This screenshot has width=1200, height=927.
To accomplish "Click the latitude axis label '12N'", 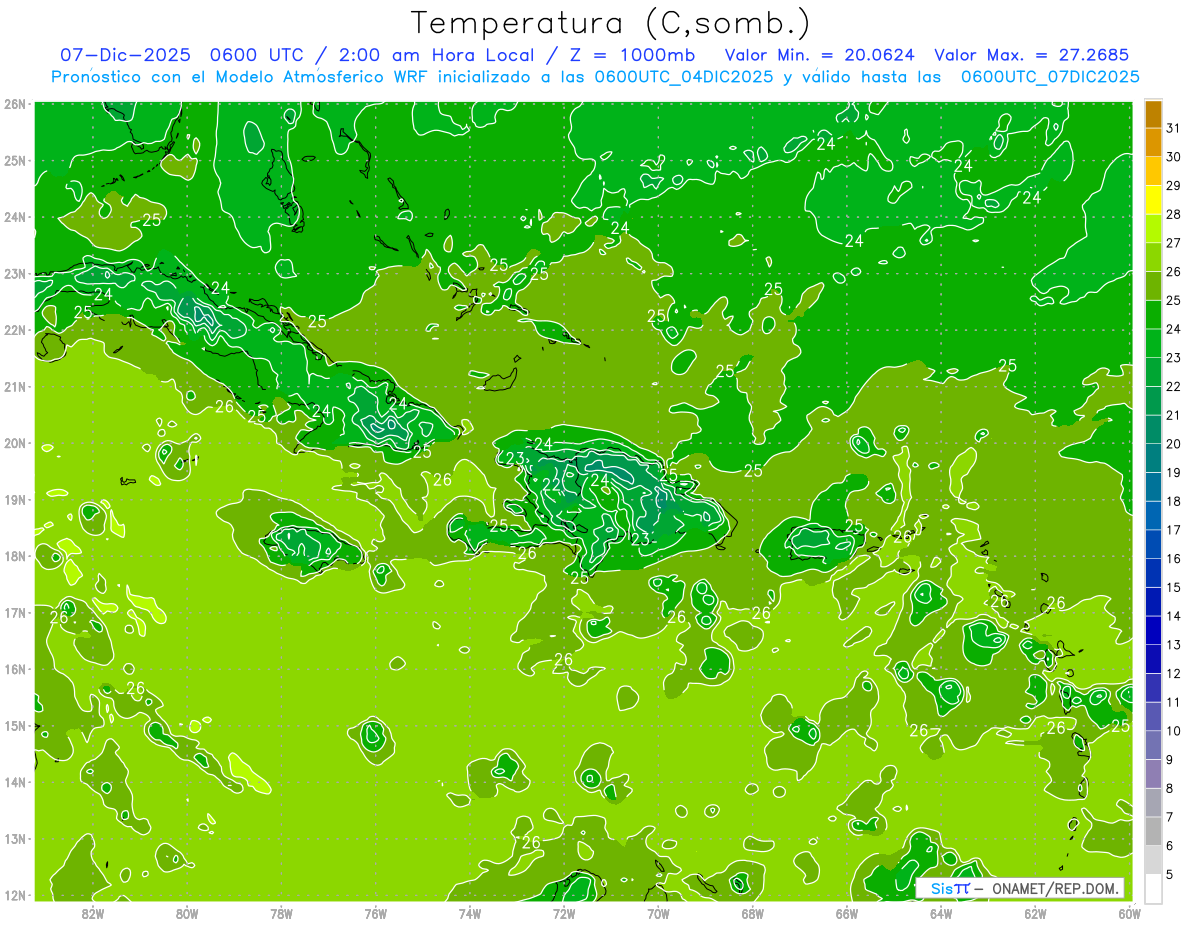I will point(15,895).
